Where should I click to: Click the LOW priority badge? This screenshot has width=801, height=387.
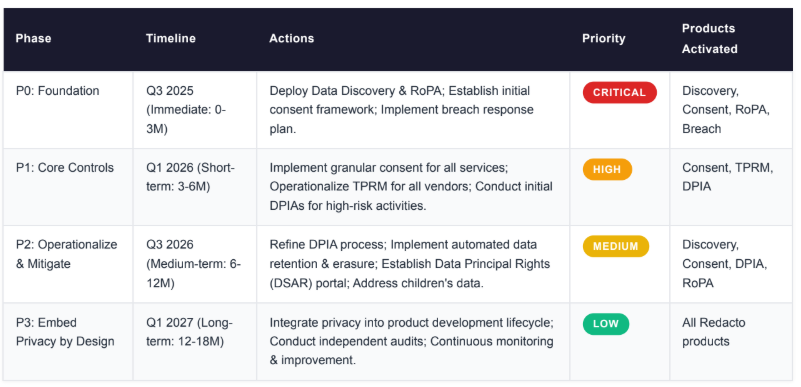pyautogui.click(x=606, y=324)
